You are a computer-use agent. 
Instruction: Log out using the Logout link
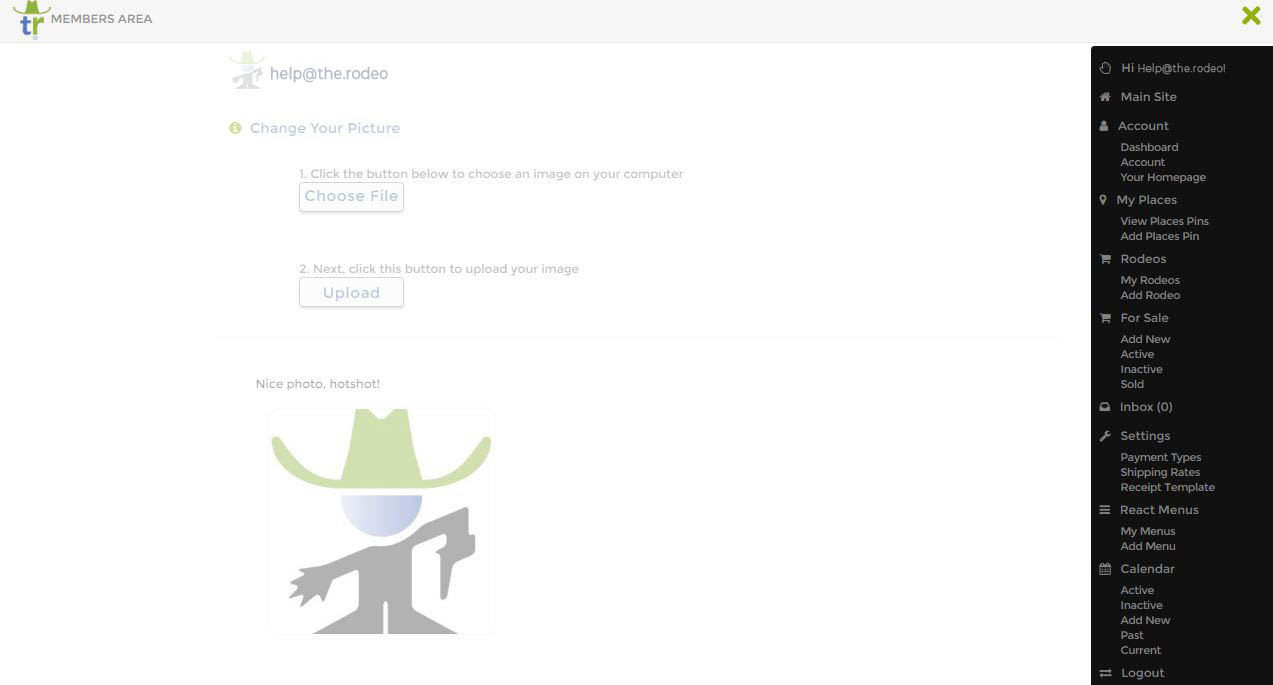pyautogui.click(x=1142, y=673)
